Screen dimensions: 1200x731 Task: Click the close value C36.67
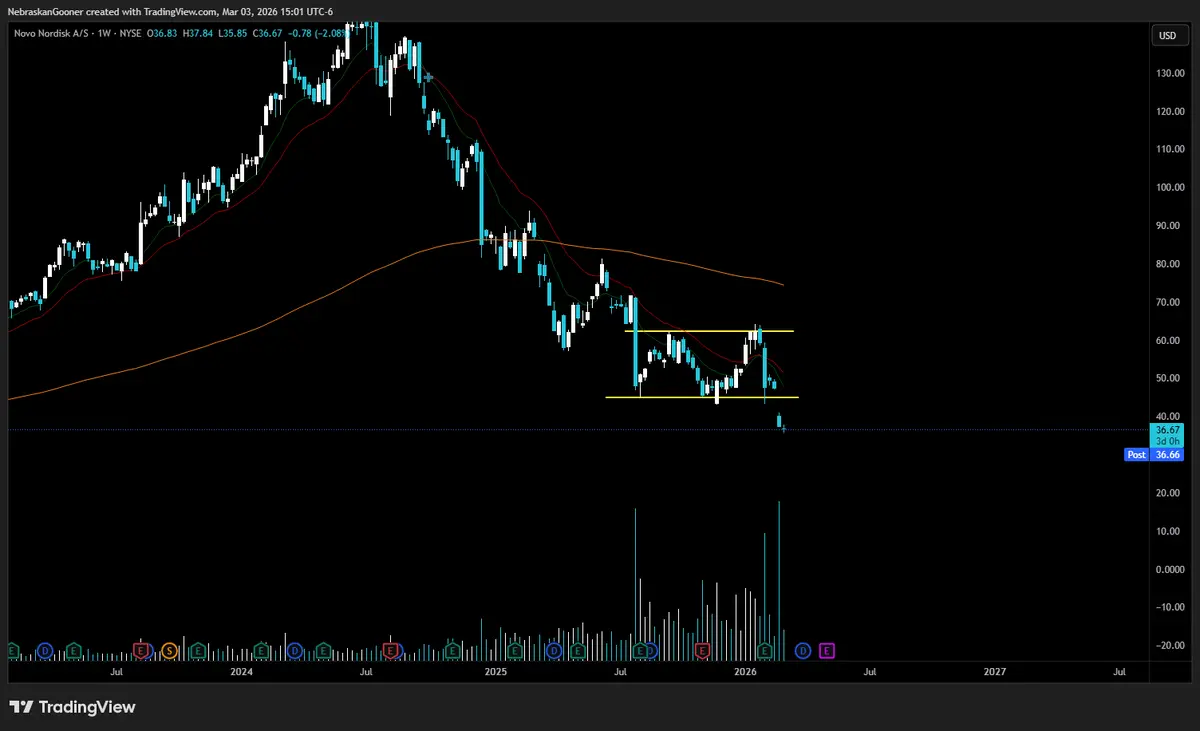268,35
